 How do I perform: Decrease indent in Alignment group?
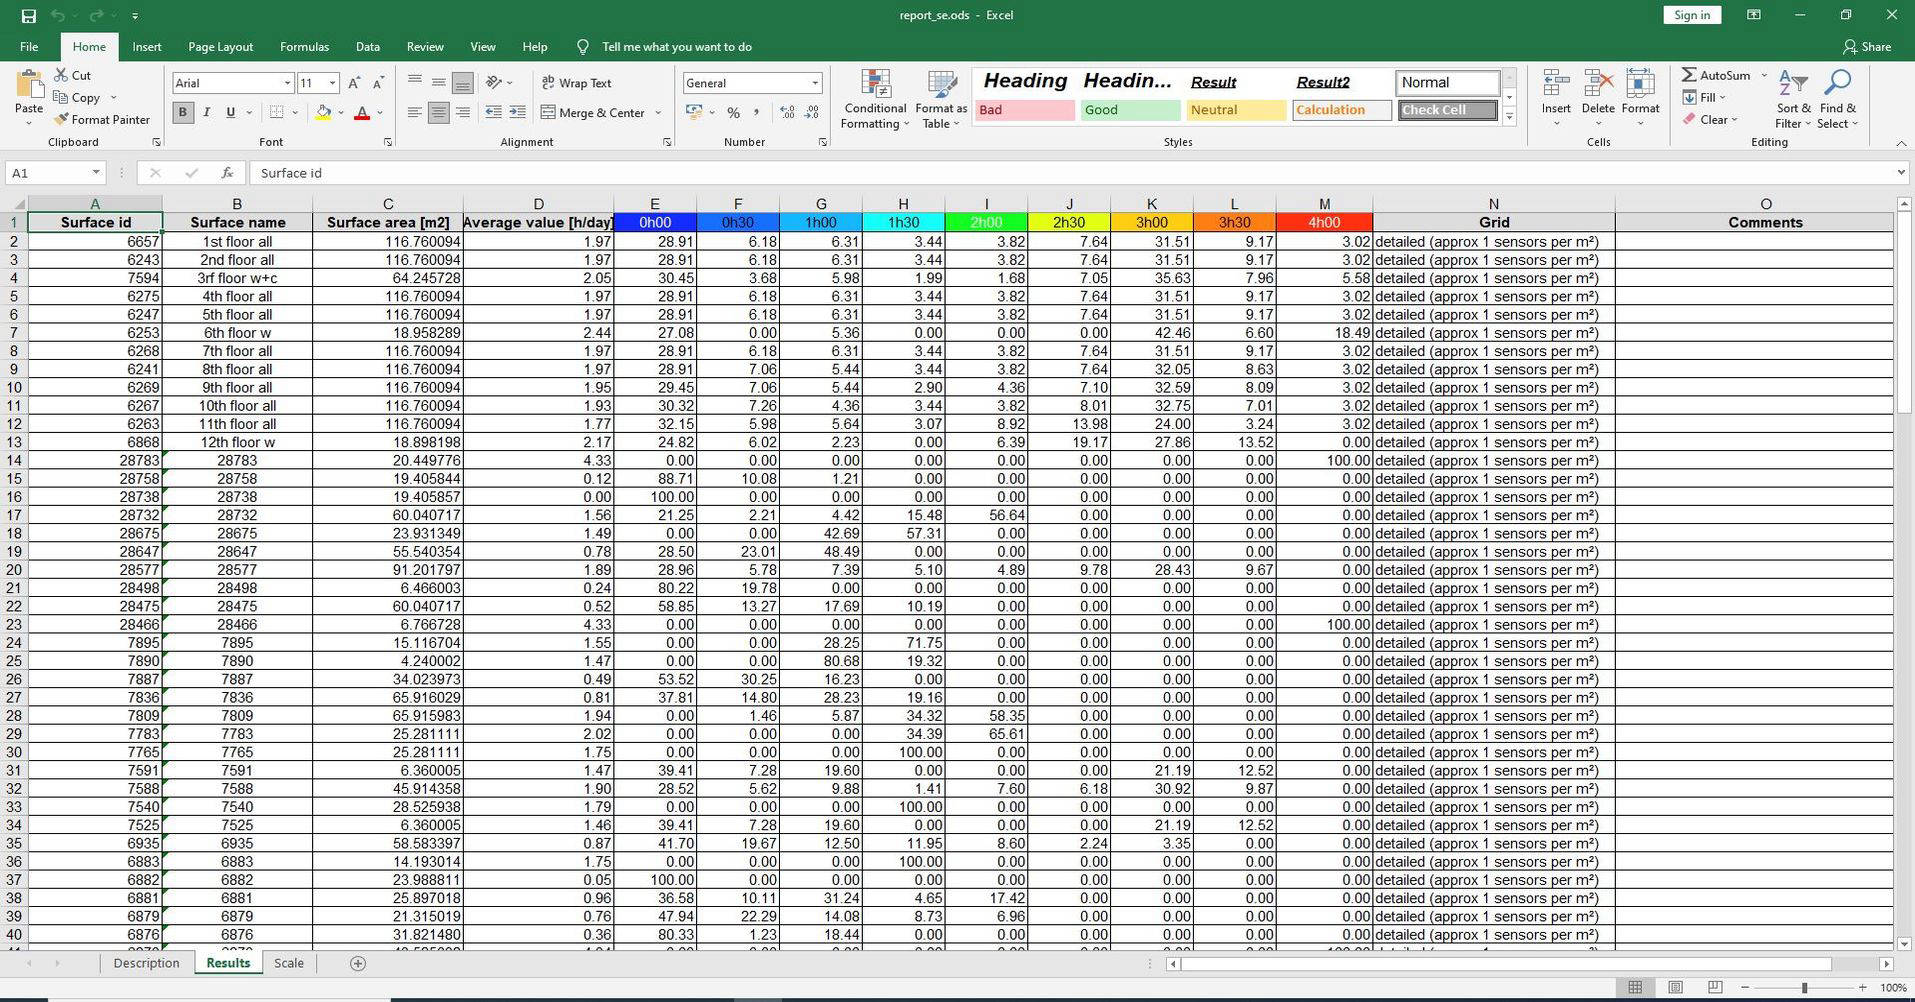(x=493, y=113)
